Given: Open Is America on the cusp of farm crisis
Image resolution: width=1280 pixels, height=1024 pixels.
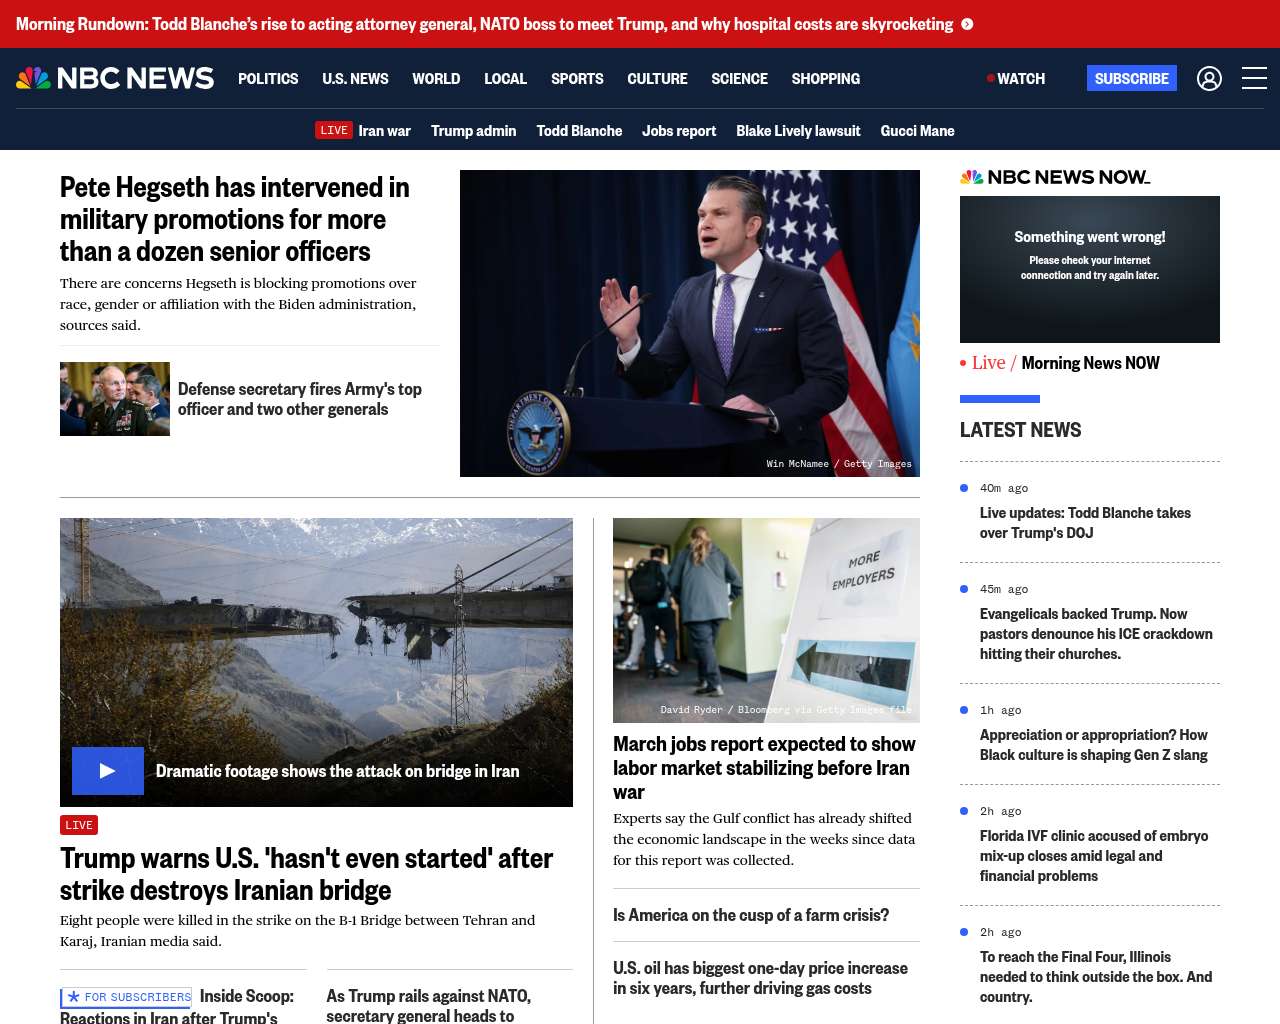Looking at the screenshot, I should [751, 915].
